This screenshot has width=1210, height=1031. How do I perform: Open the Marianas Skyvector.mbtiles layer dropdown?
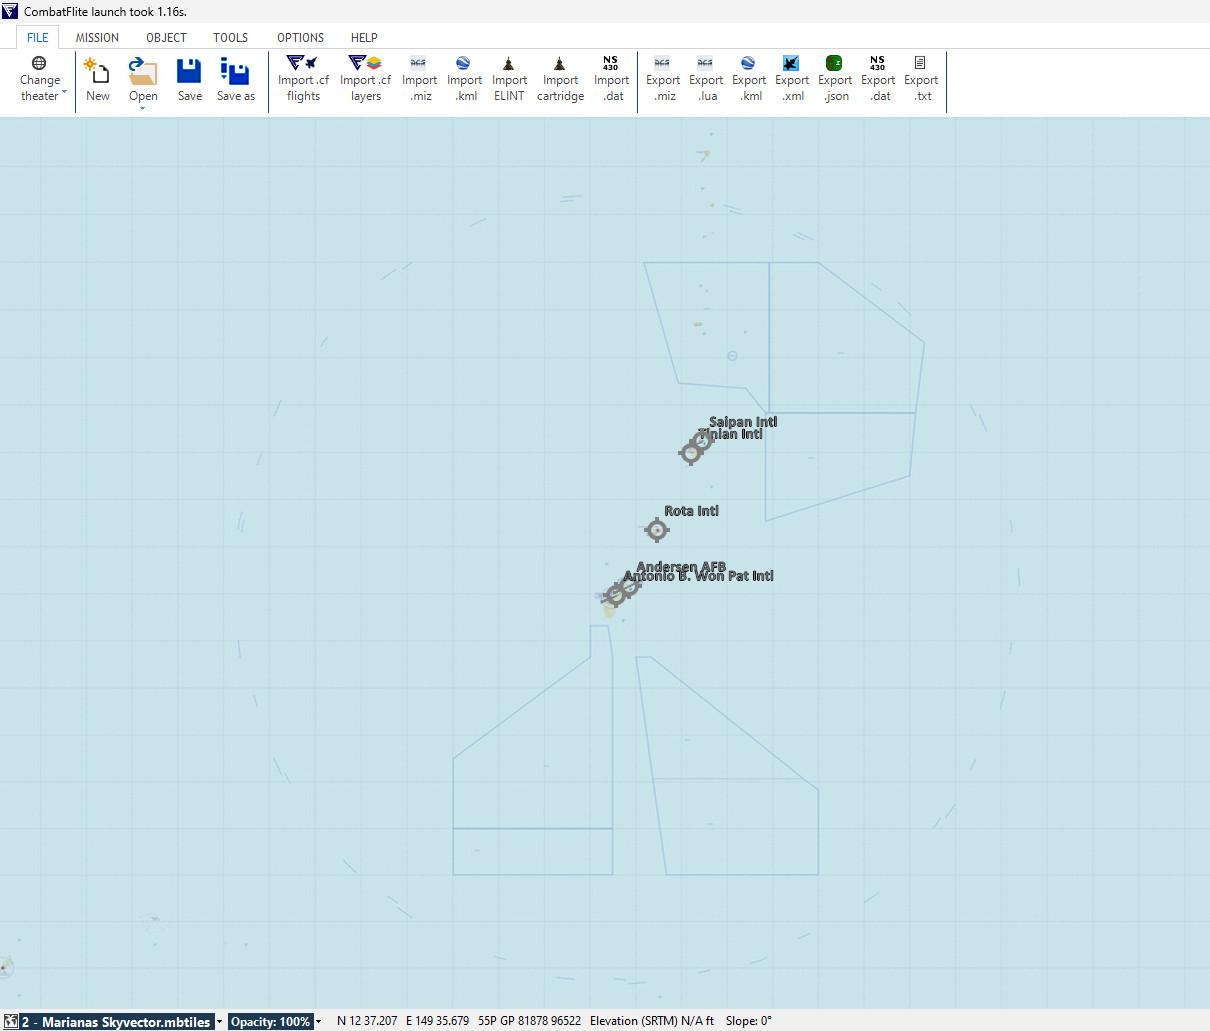(x=219, y=1022)
